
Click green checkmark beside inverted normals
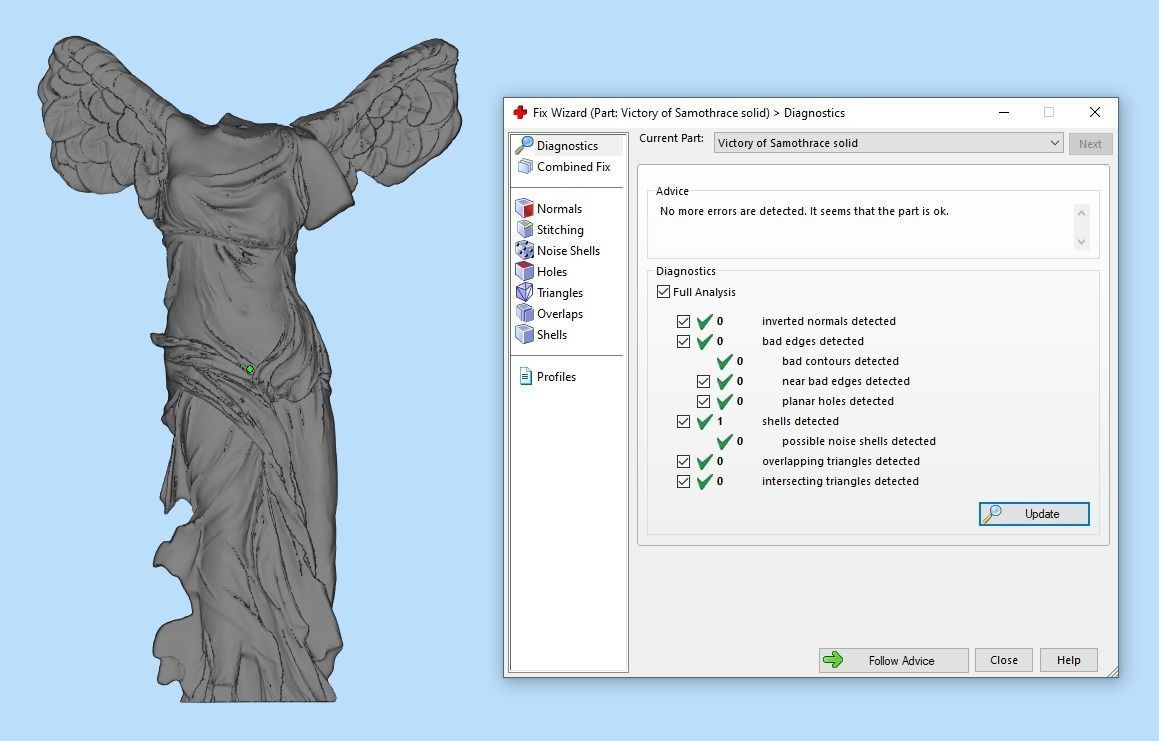[x=704, y=321]
